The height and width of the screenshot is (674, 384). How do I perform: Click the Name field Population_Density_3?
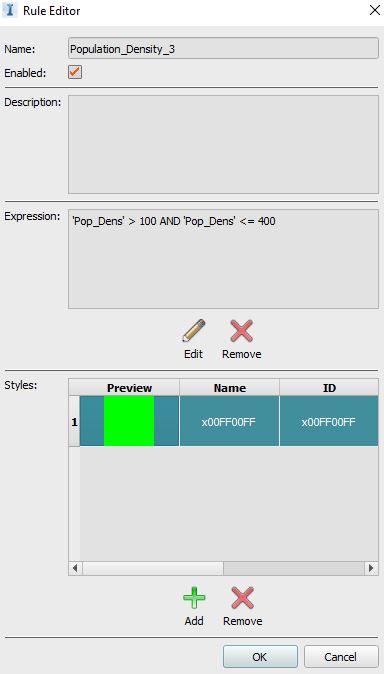[x=223, y=49]
